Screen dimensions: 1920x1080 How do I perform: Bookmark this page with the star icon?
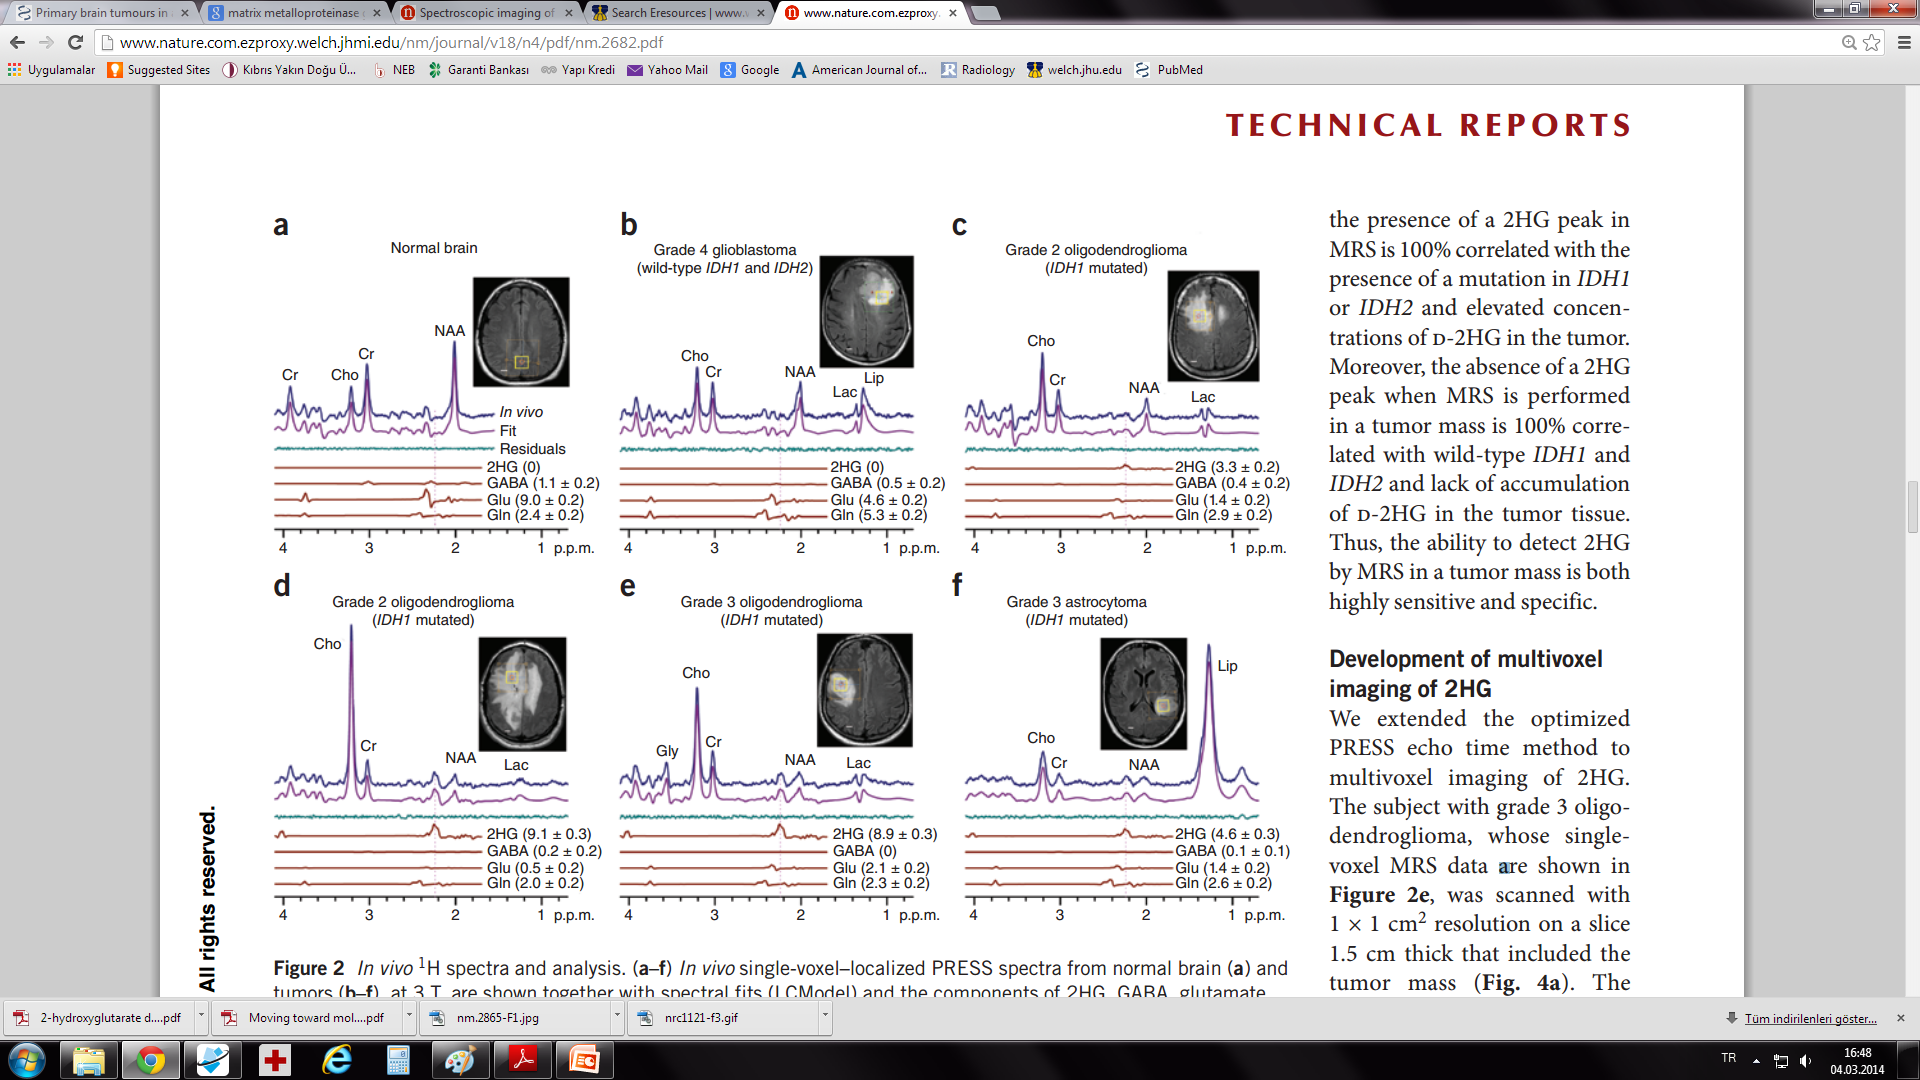[x=1871, y=42]
